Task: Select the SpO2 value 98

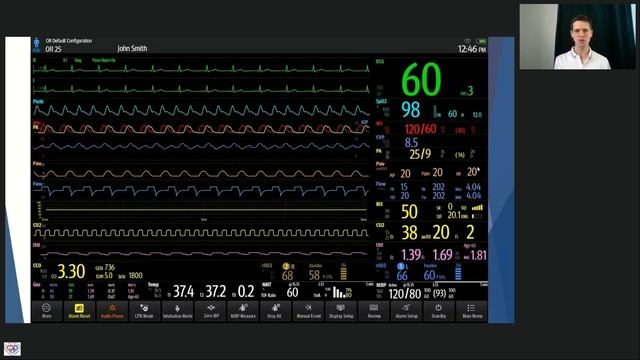Action: point(411,110)
